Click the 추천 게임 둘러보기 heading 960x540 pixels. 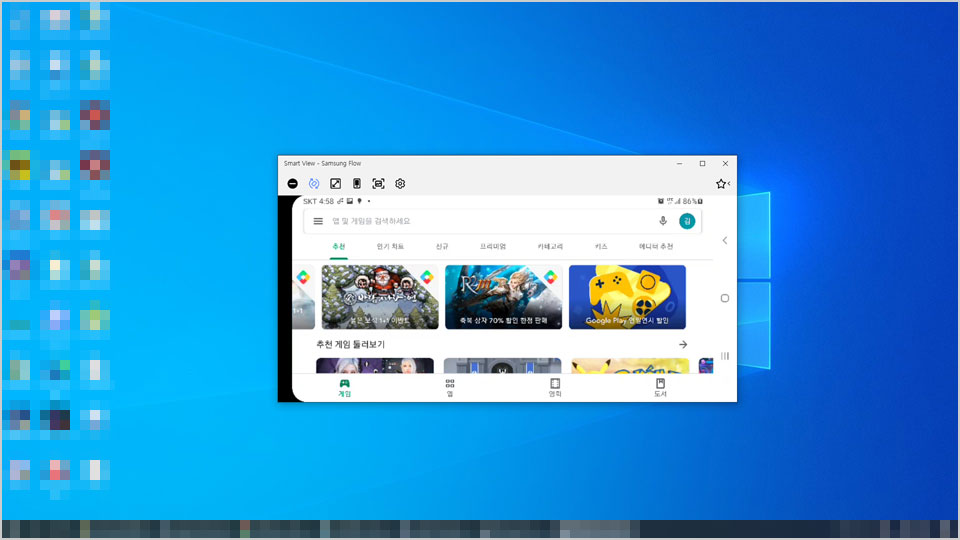350,345
